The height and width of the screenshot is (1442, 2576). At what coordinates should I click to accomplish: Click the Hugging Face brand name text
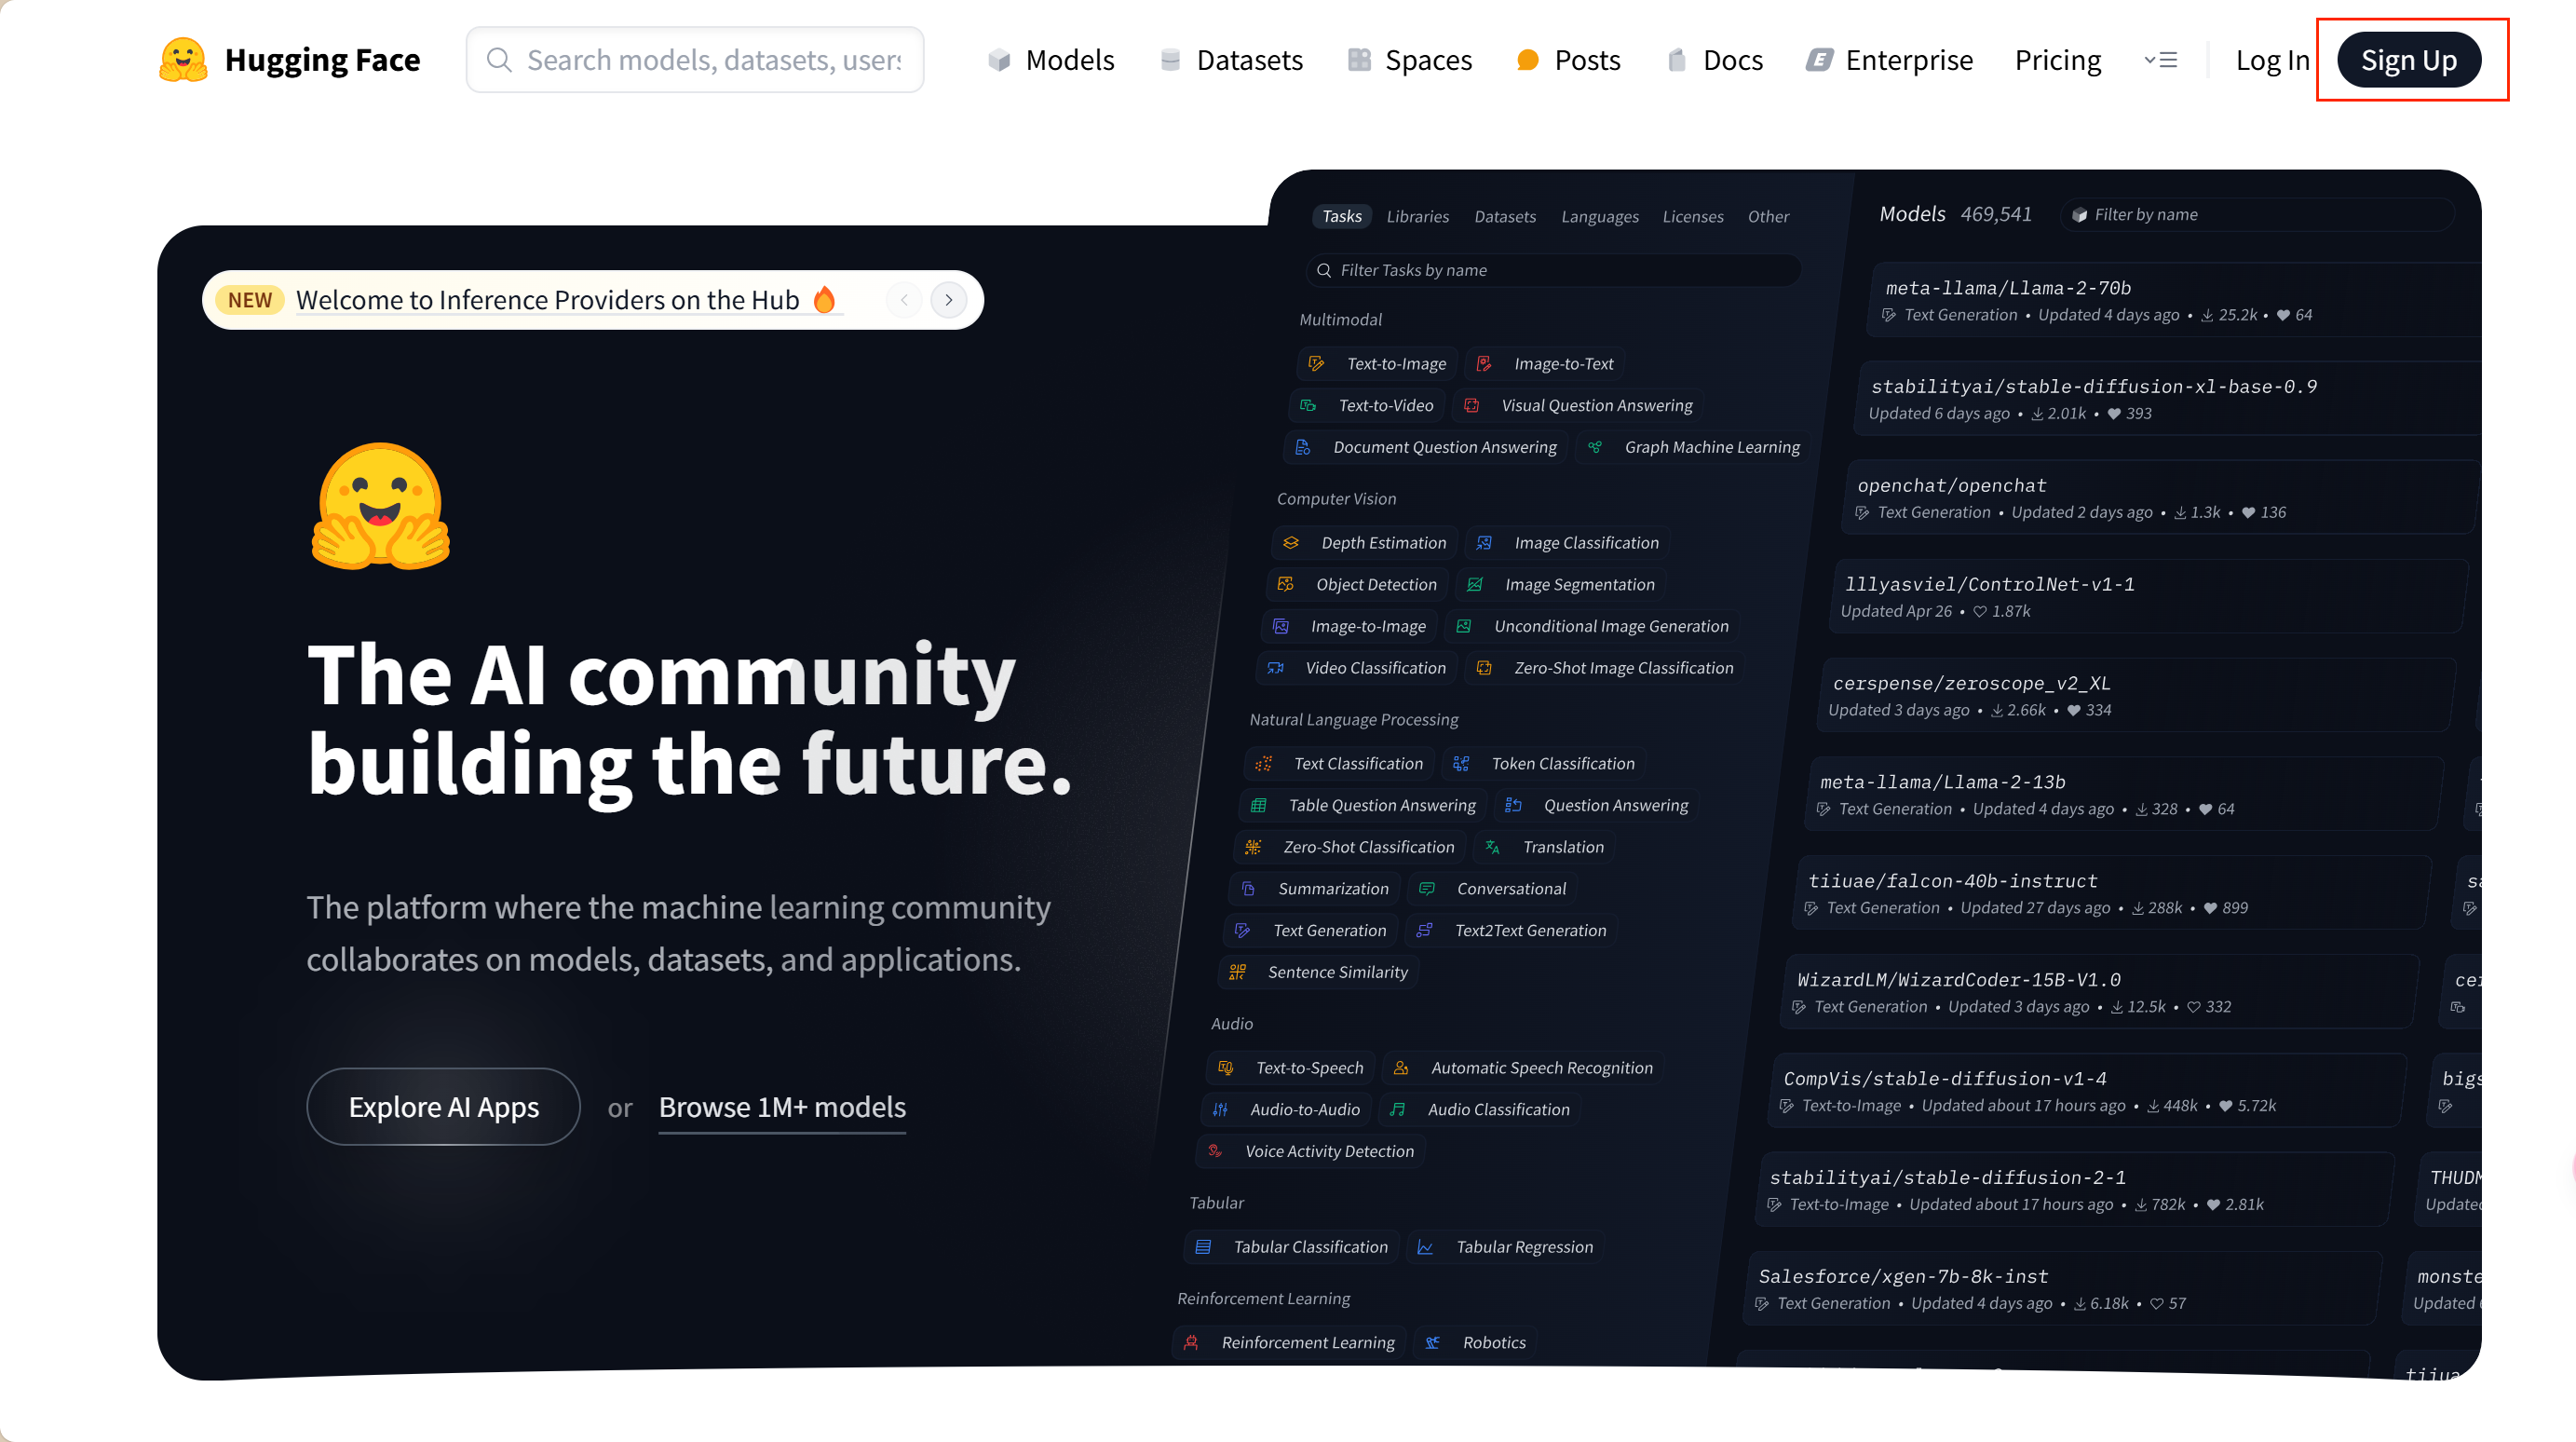click(322, 60)
